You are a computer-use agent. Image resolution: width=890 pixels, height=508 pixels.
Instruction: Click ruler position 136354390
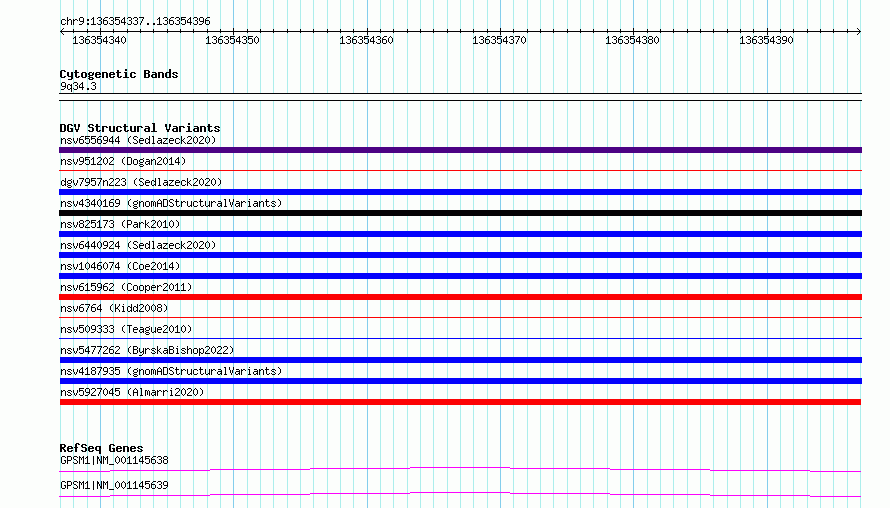[766, 40]
